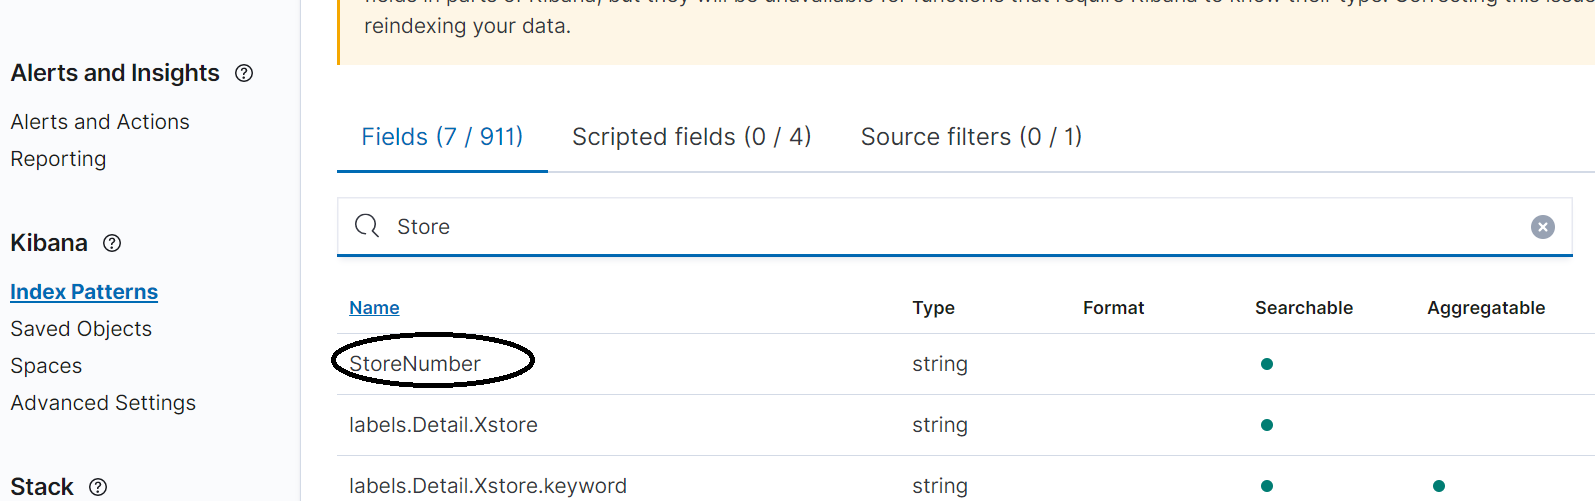Clear the Store search filter
Viewport: 1595px width, 501px height.
coord(1542,227)
